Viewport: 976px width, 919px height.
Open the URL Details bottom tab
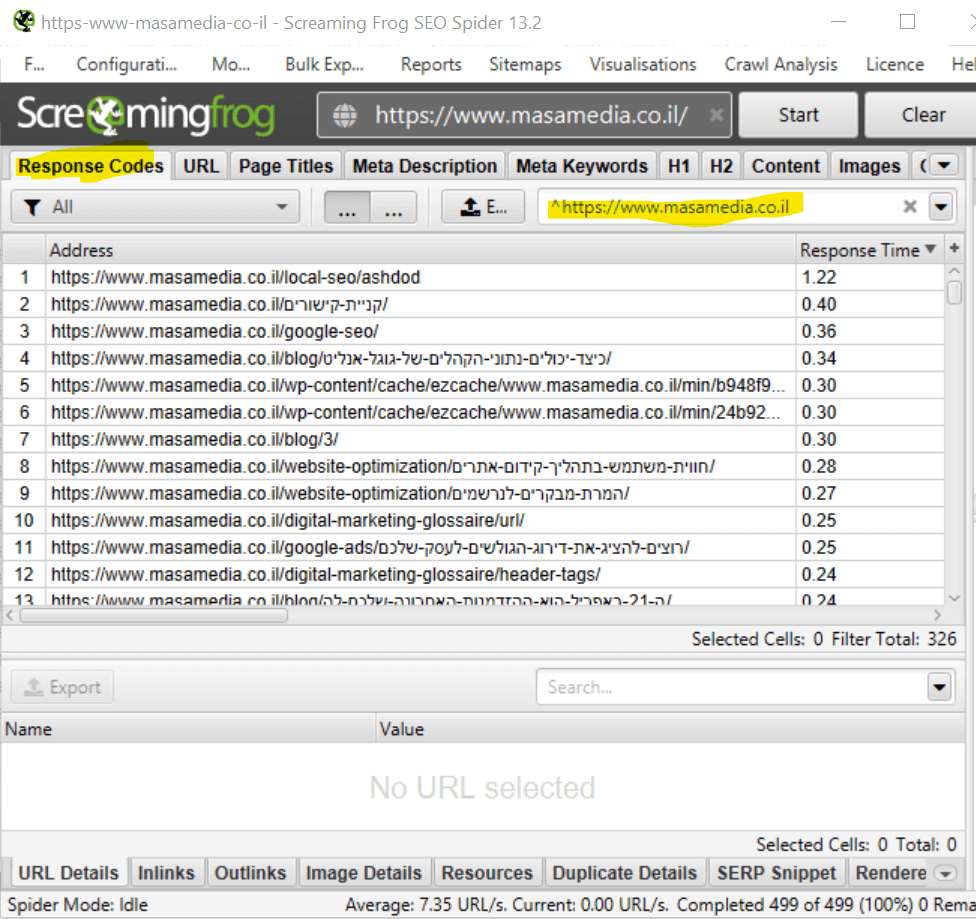coord(68,873)
